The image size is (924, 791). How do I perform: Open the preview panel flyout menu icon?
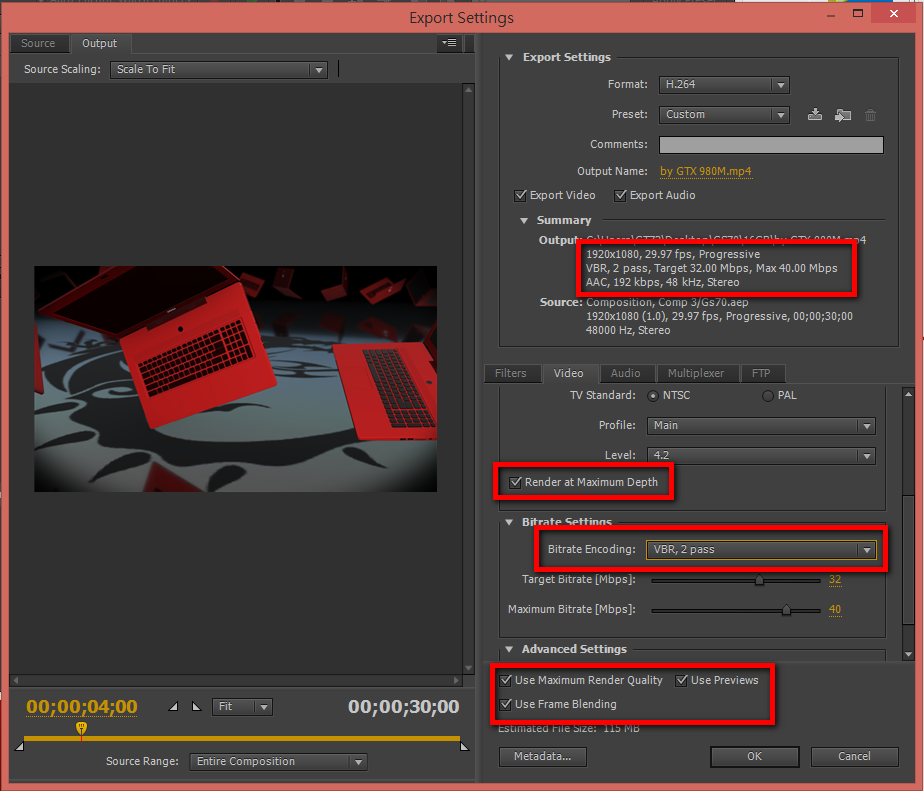[450, 43]
